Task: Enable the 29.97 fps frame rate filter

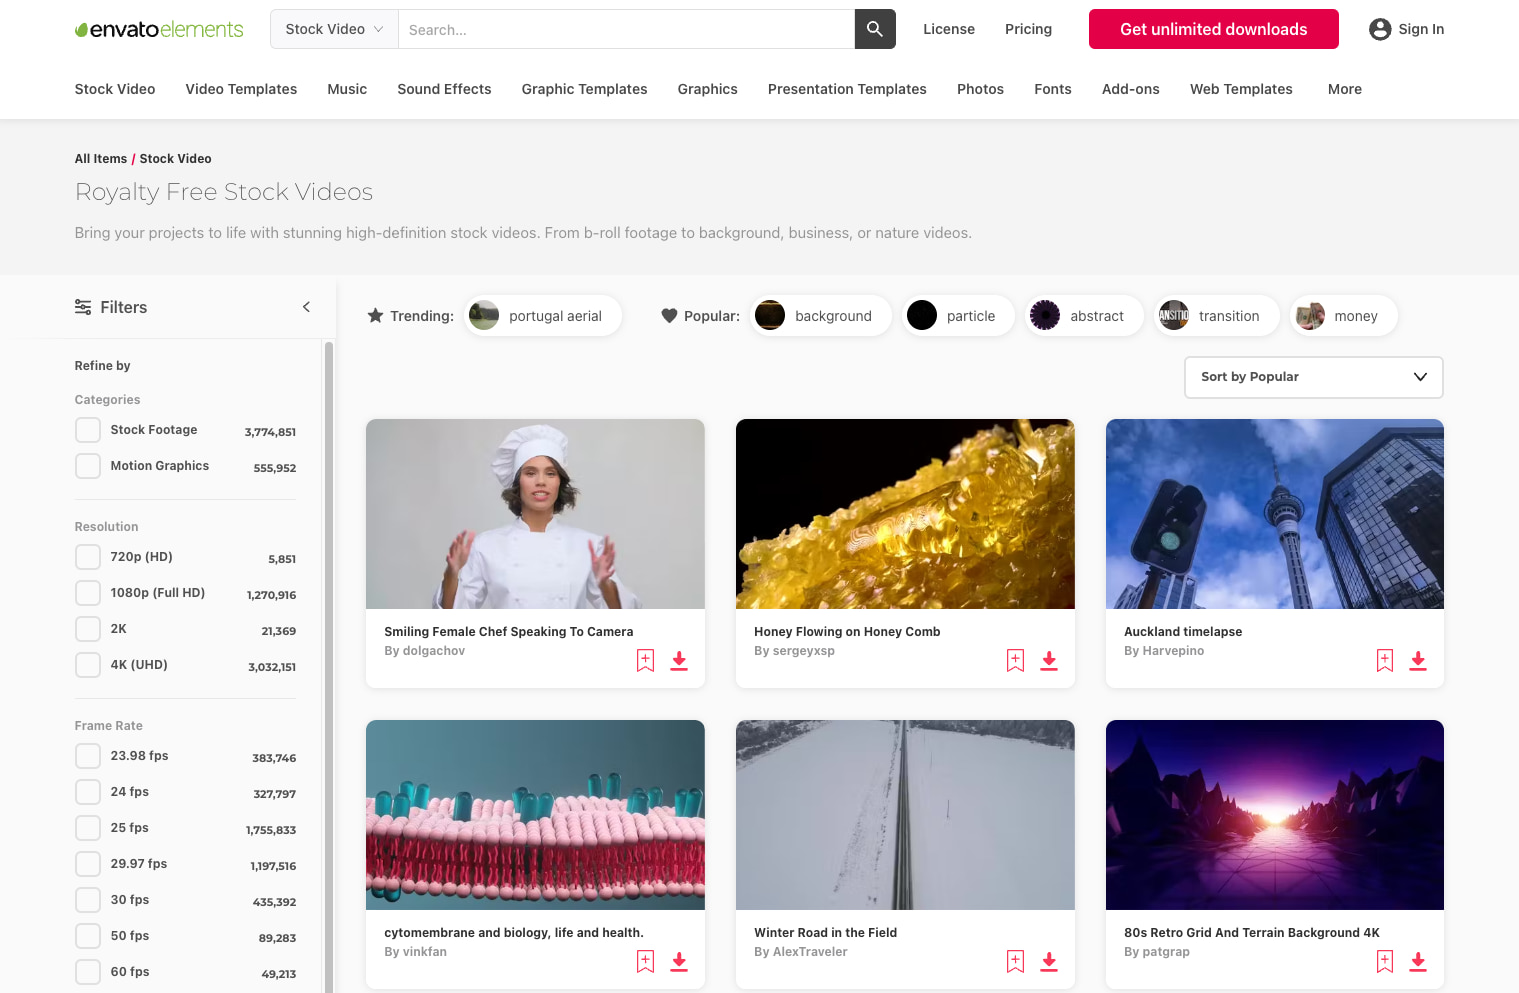Action: (87, 863)
